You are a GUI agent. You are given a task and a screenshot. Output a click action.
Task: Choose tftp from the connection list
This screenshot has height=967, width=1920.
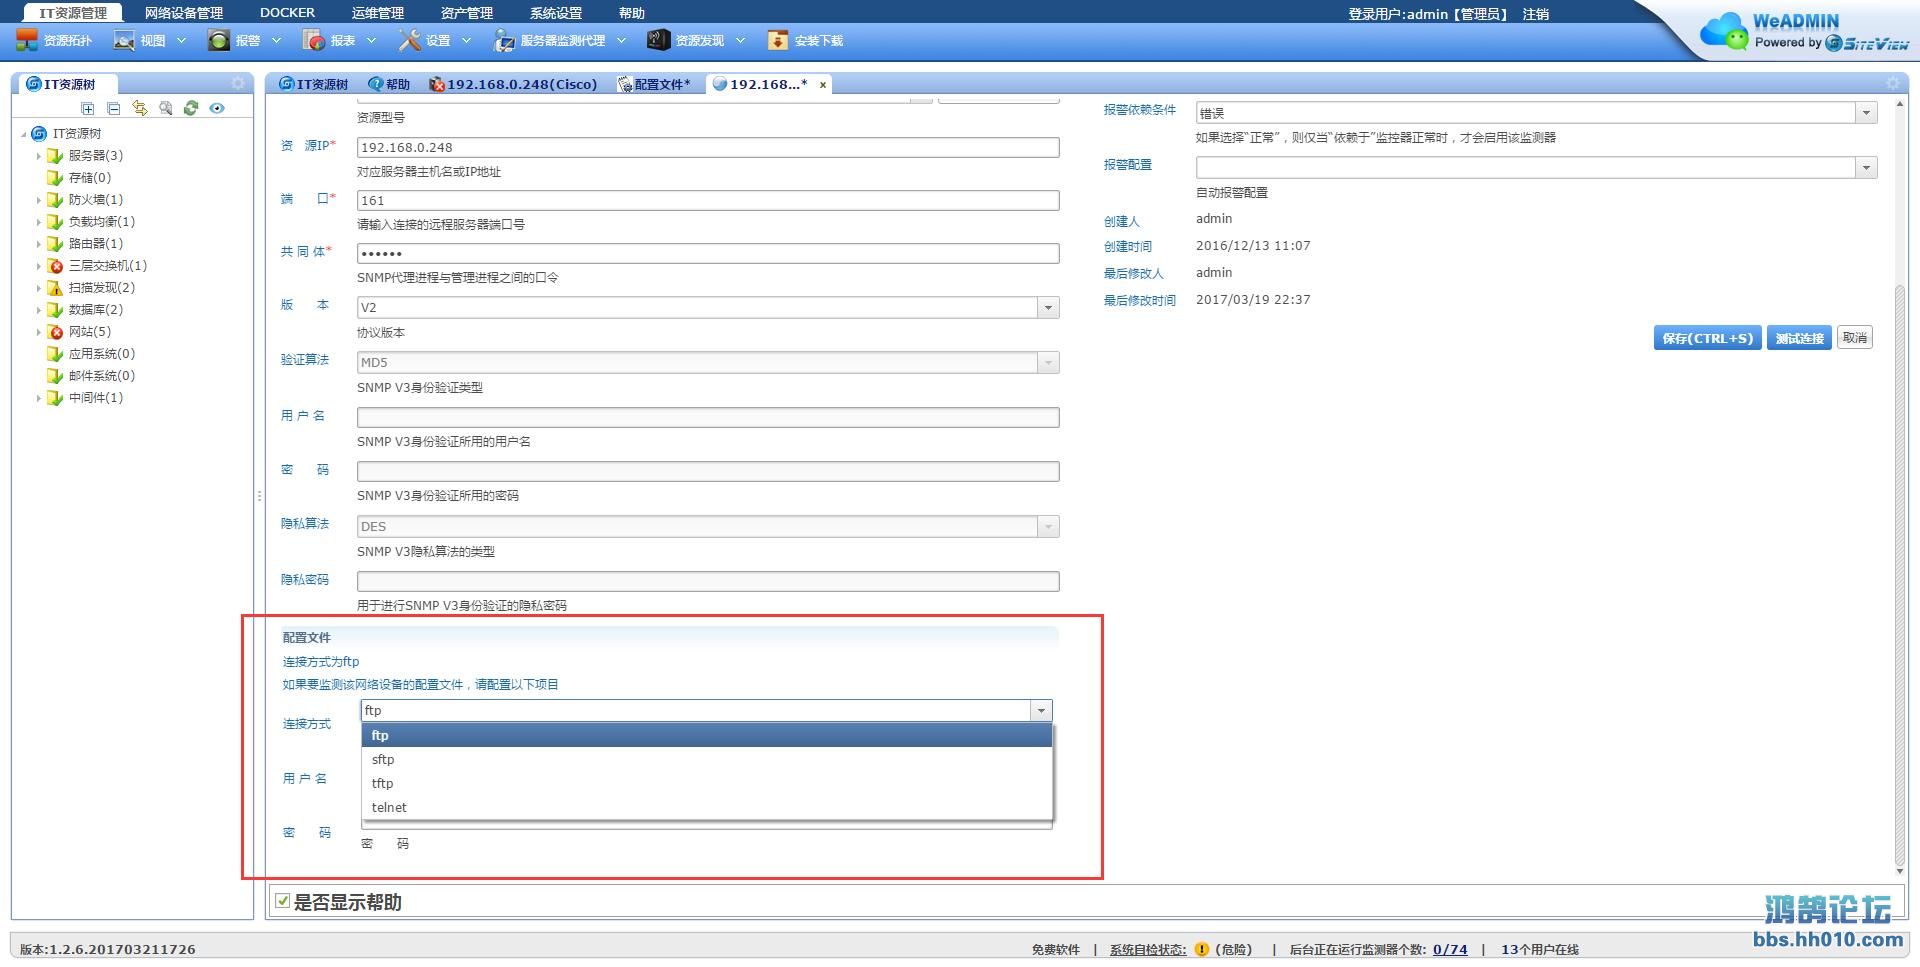(707, 783)
